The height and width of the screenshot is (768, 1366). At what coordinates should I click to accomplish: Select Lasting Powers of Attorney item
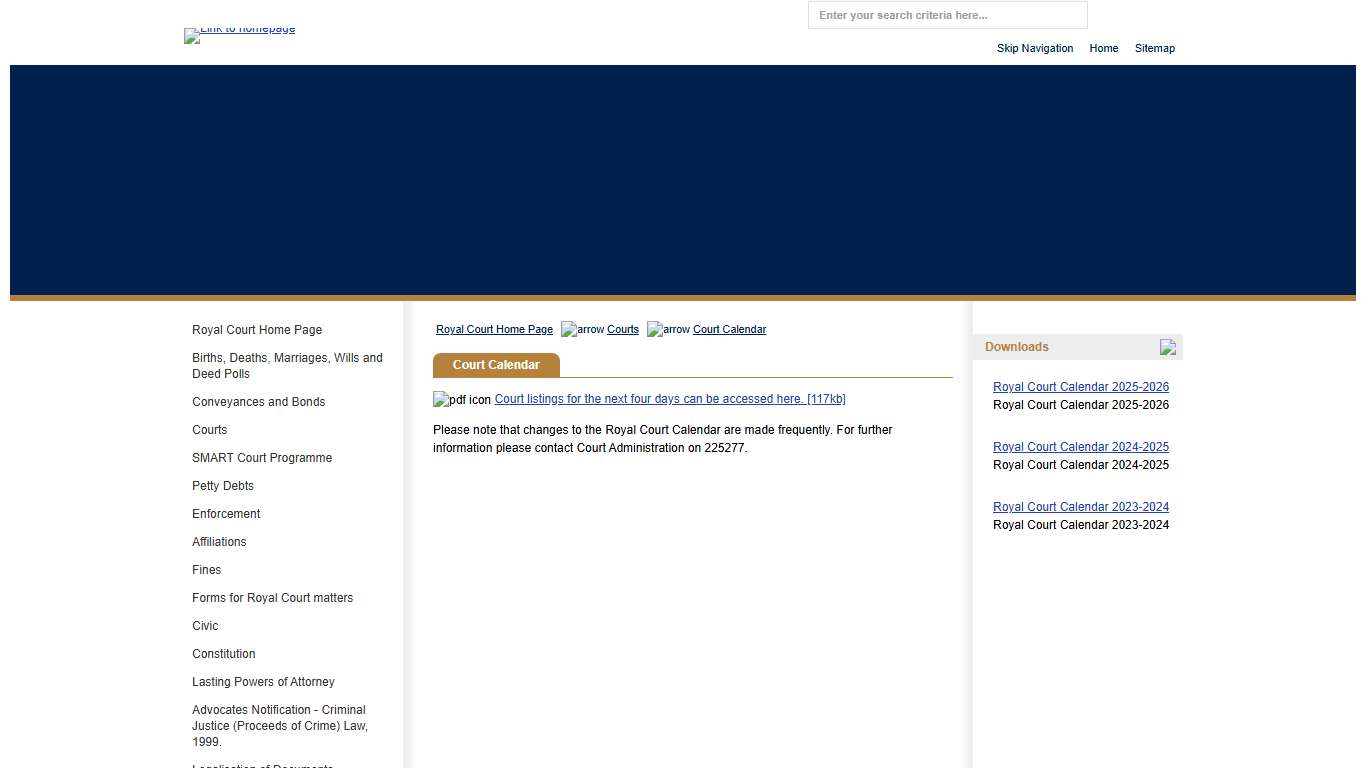[263, 682]
